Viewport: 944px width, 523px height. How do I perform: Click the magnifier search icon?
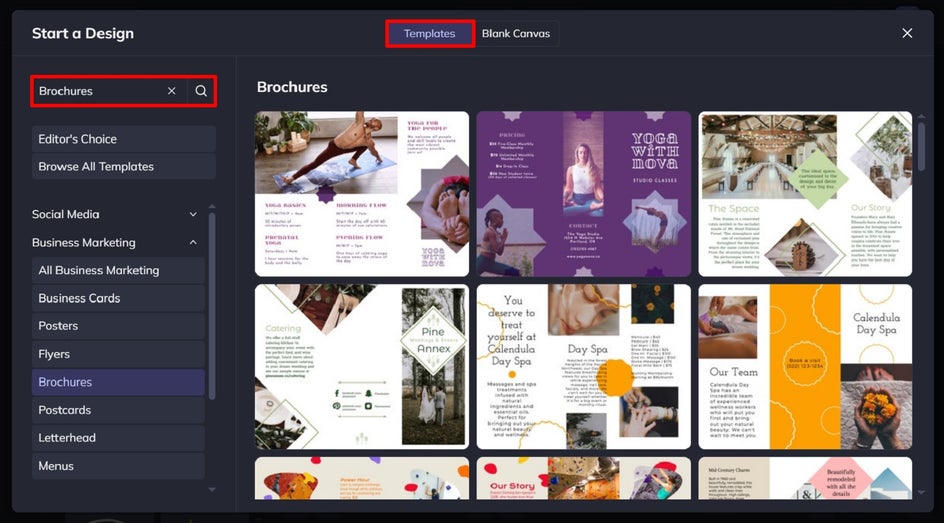[201, 91]
